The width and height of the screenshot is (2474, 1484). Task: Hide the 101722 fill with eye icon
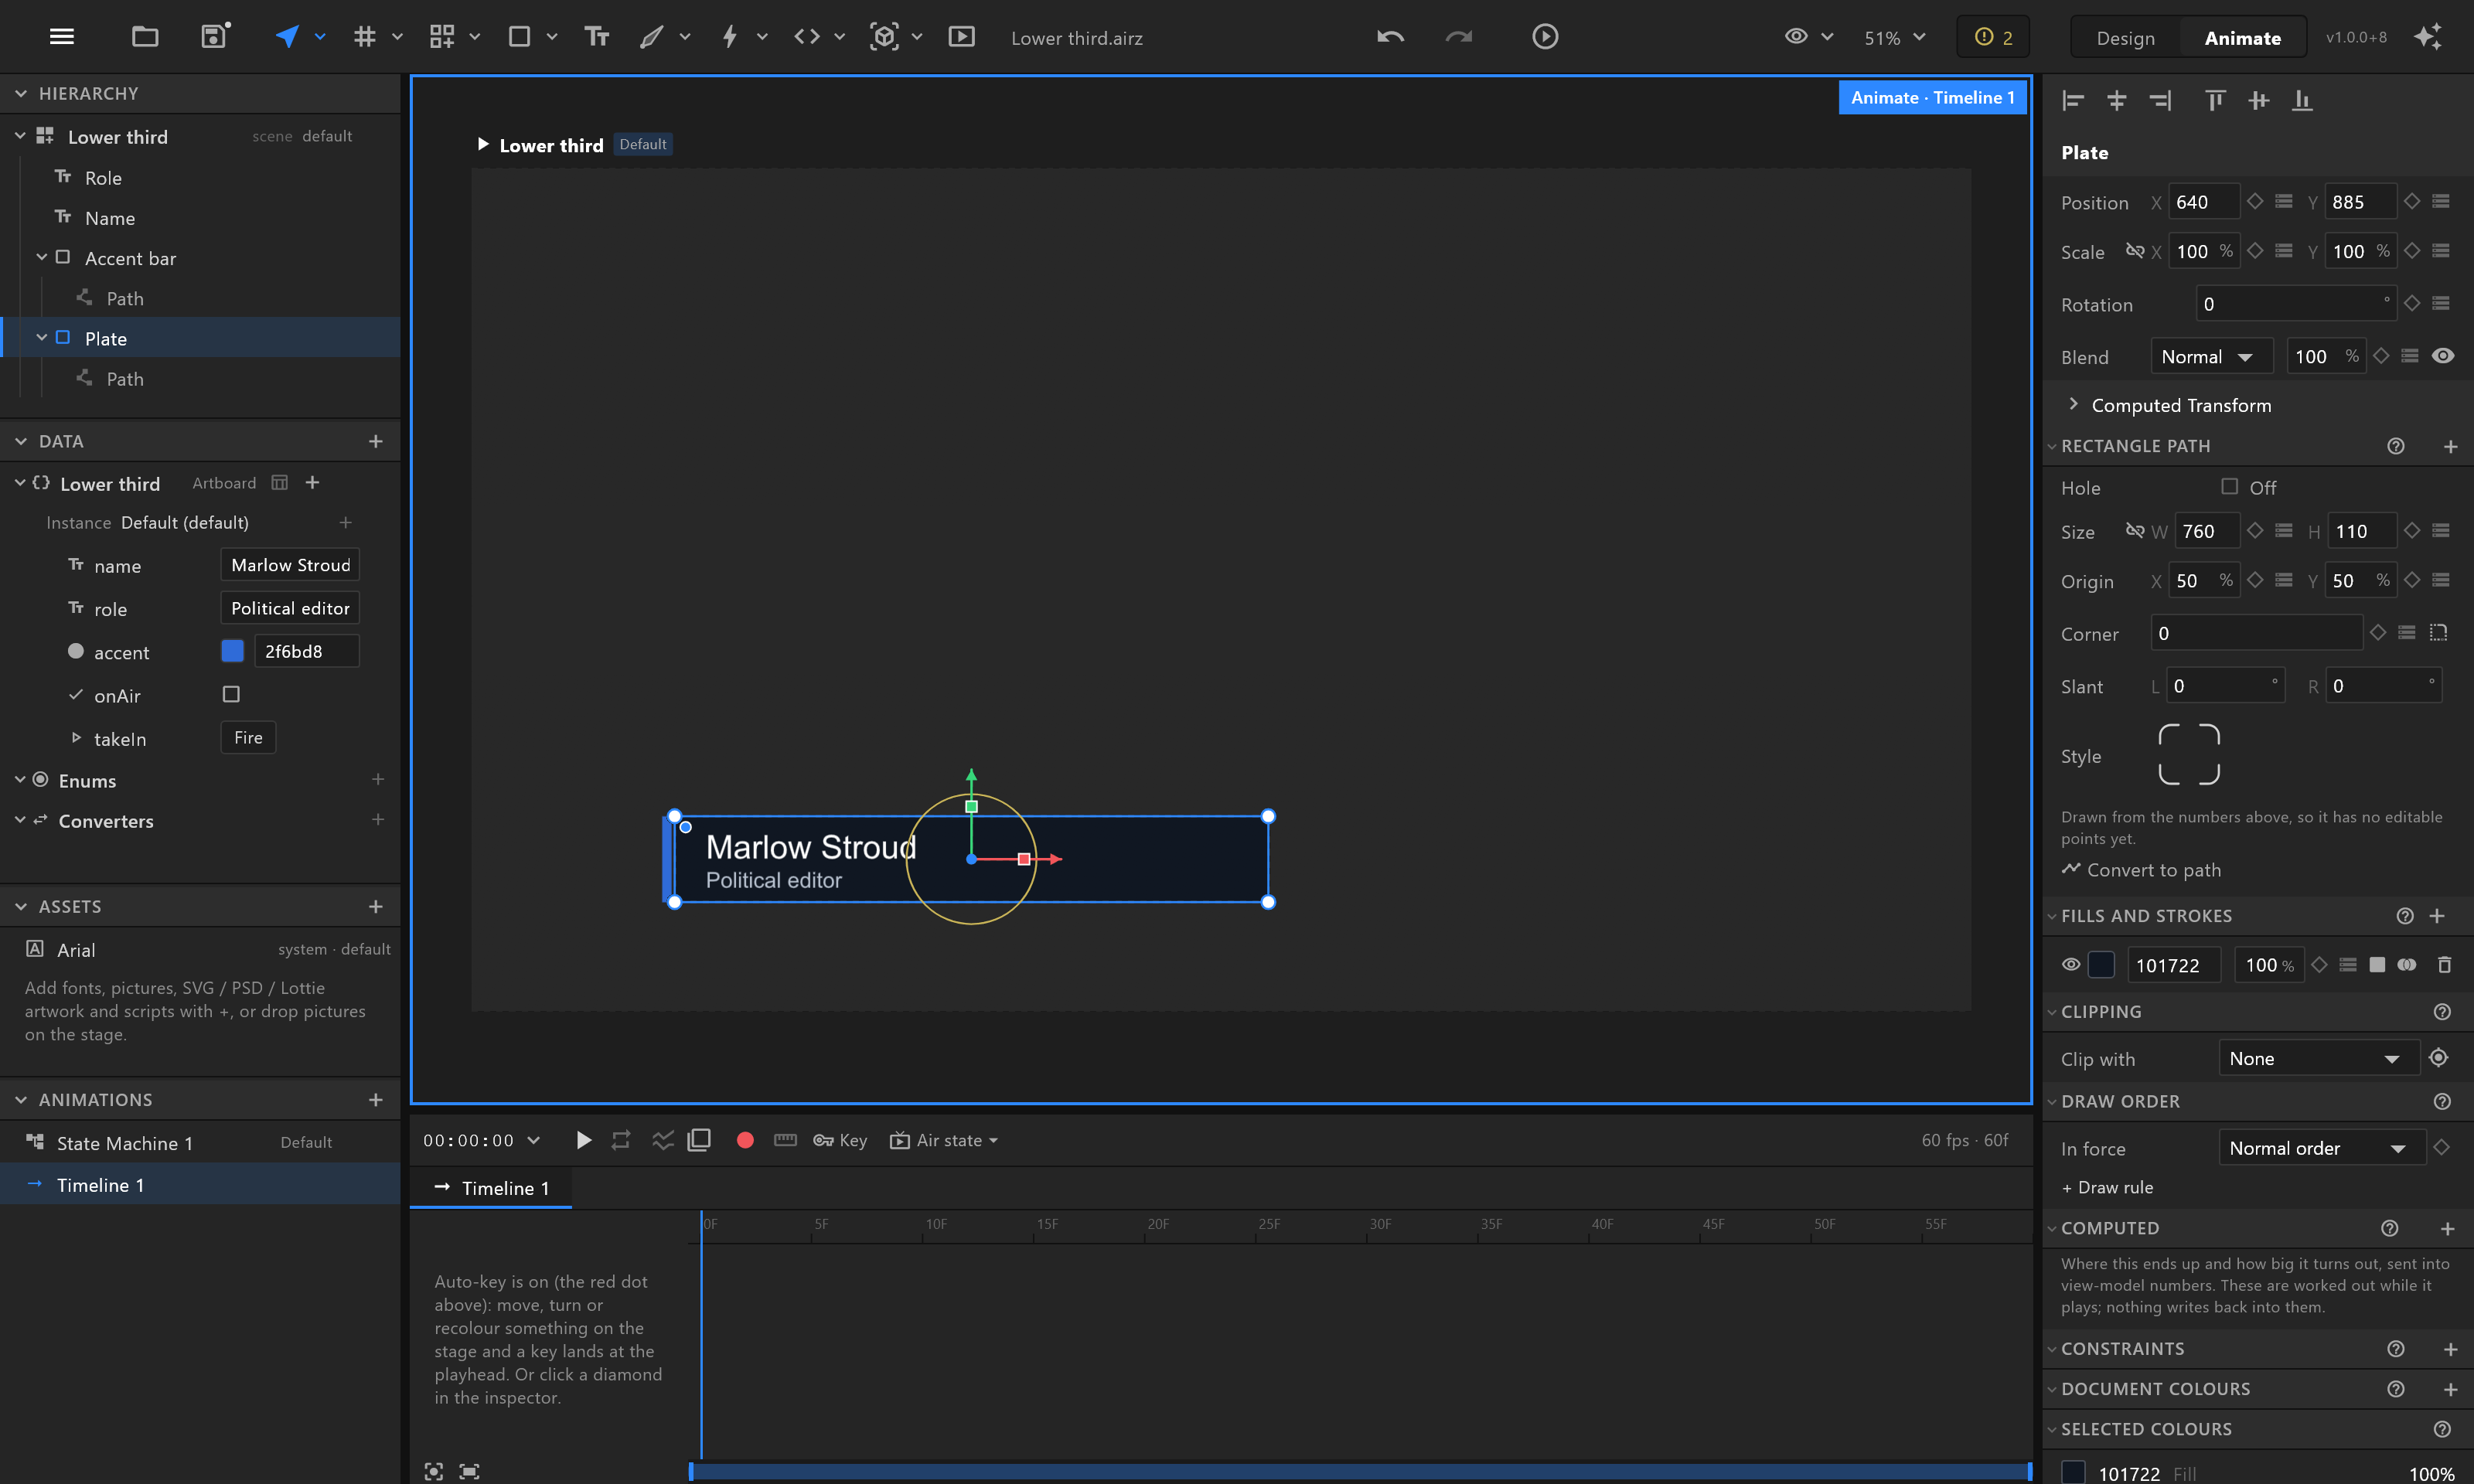2071,965
